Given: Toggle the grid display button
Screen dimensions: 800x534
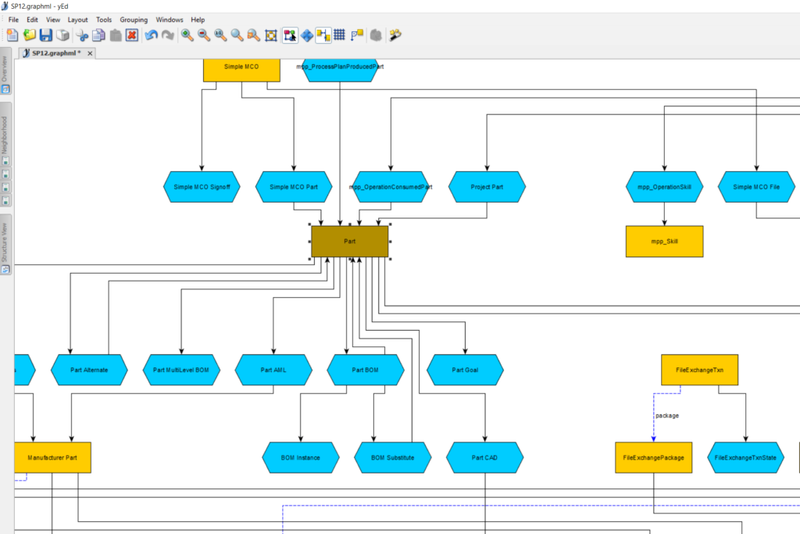Looking at the screenshot, I should pyautogui.click(x=339, y=35).
